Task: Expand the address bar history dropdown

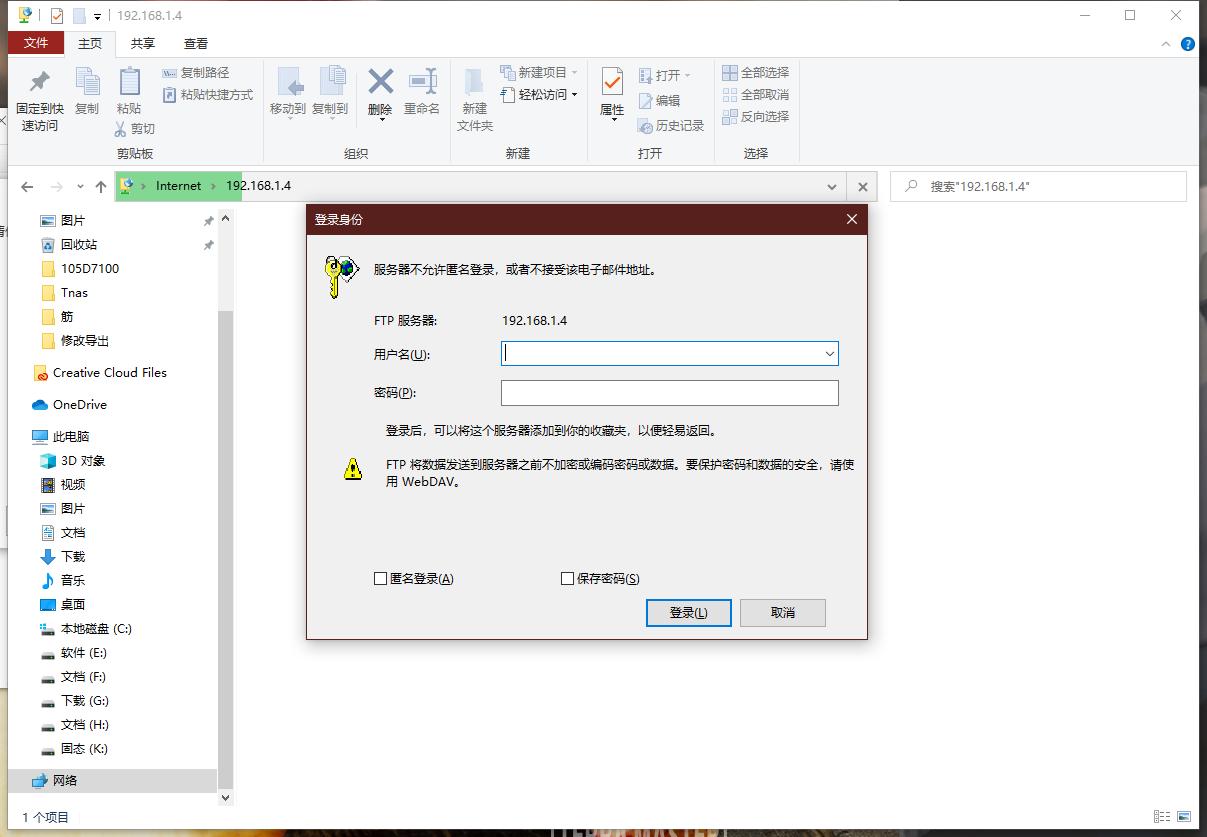Action: coord(832,186)
